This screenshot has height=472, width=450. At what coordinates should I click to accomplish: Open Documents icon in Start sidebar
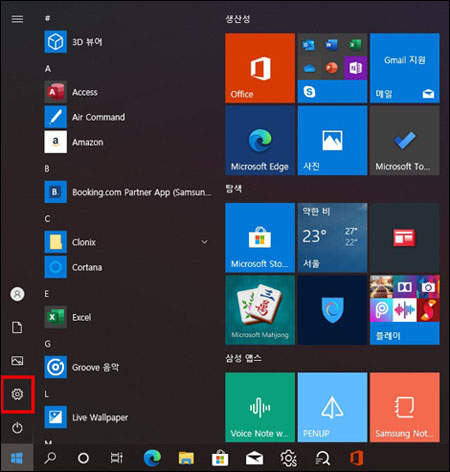pos(17,327)
